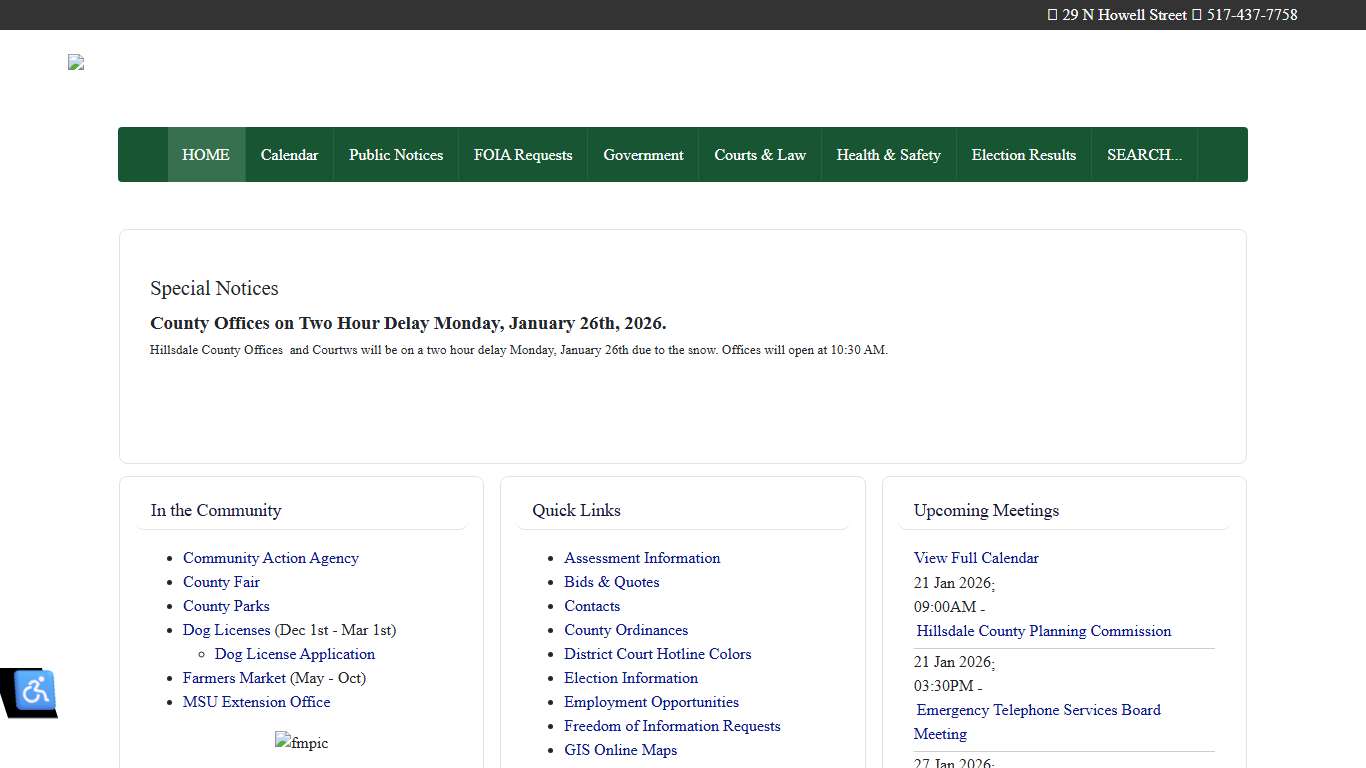Click the site logo image in header

pyautogui.click(x=76, y=62)
